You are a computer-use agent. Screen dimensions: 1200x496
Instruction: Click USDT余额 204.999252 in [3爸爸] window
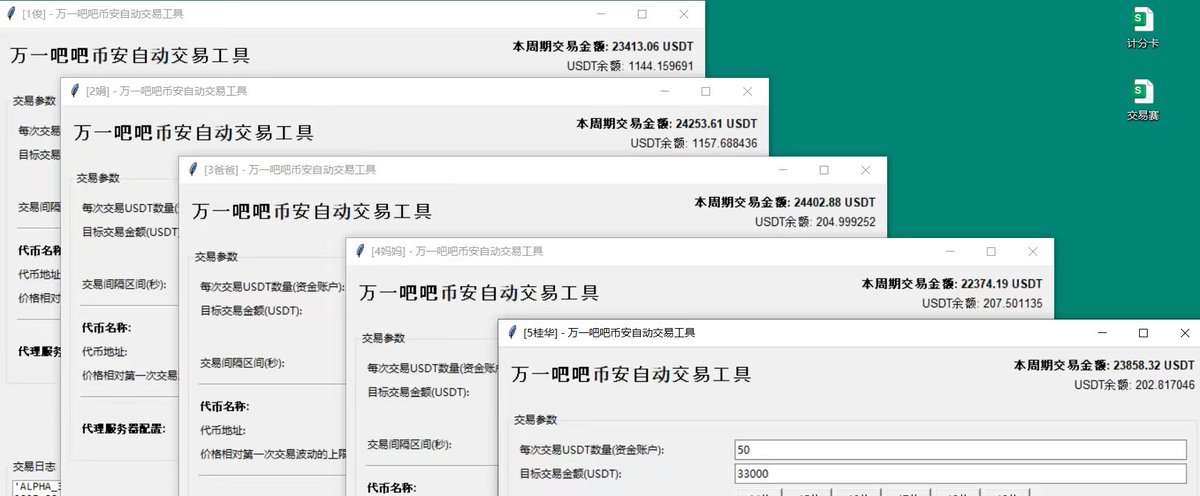(815, 222)
